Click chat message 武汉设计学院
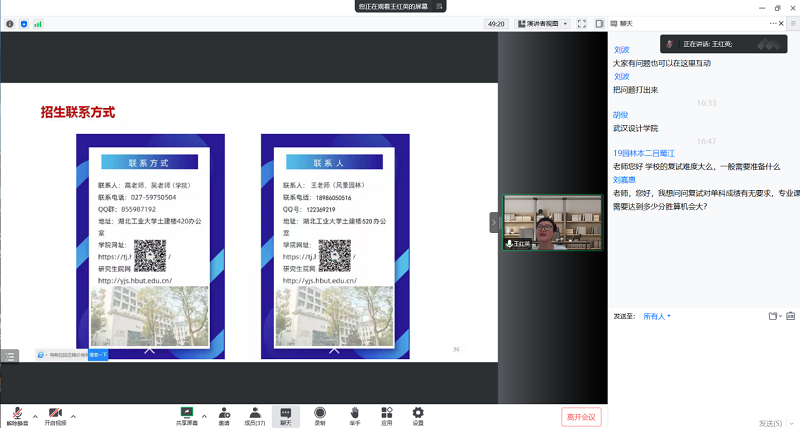Image resolution: width=800 pixels, height=428 pixels. point(636,129)
